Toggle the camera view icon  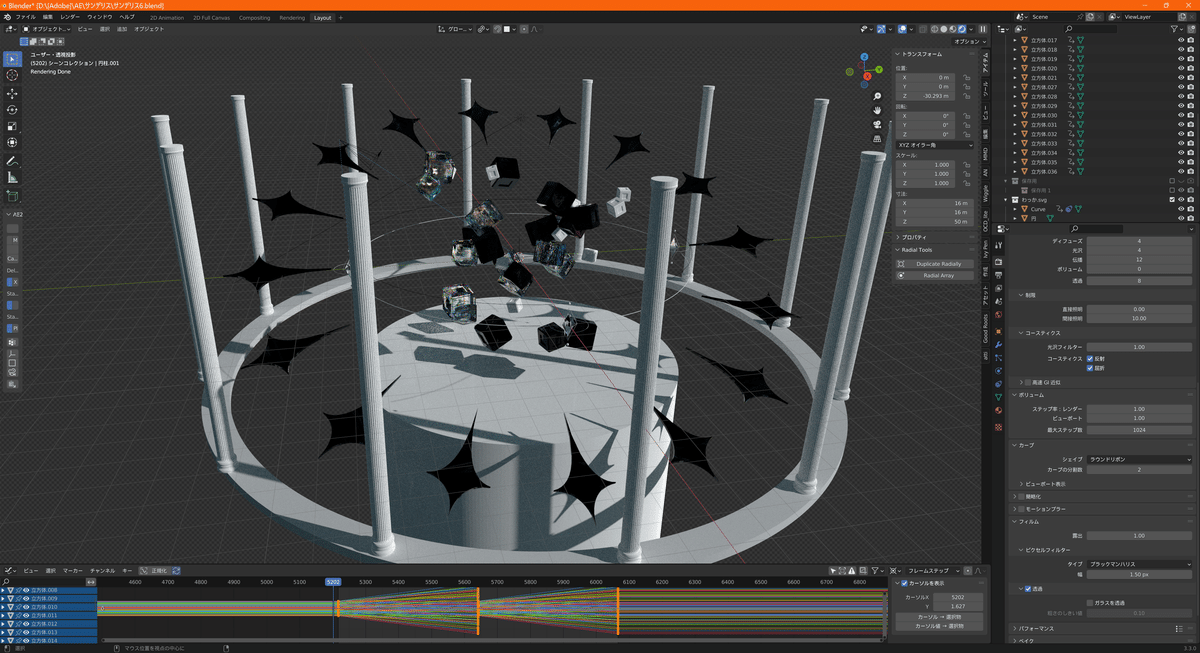(x=876, y=124)
